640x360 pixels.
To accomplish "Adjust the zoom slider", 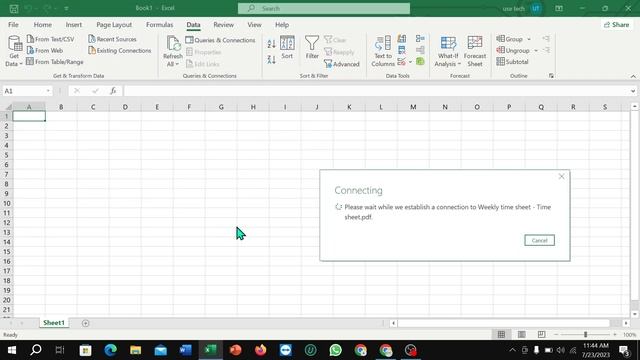I will (585, 335).
